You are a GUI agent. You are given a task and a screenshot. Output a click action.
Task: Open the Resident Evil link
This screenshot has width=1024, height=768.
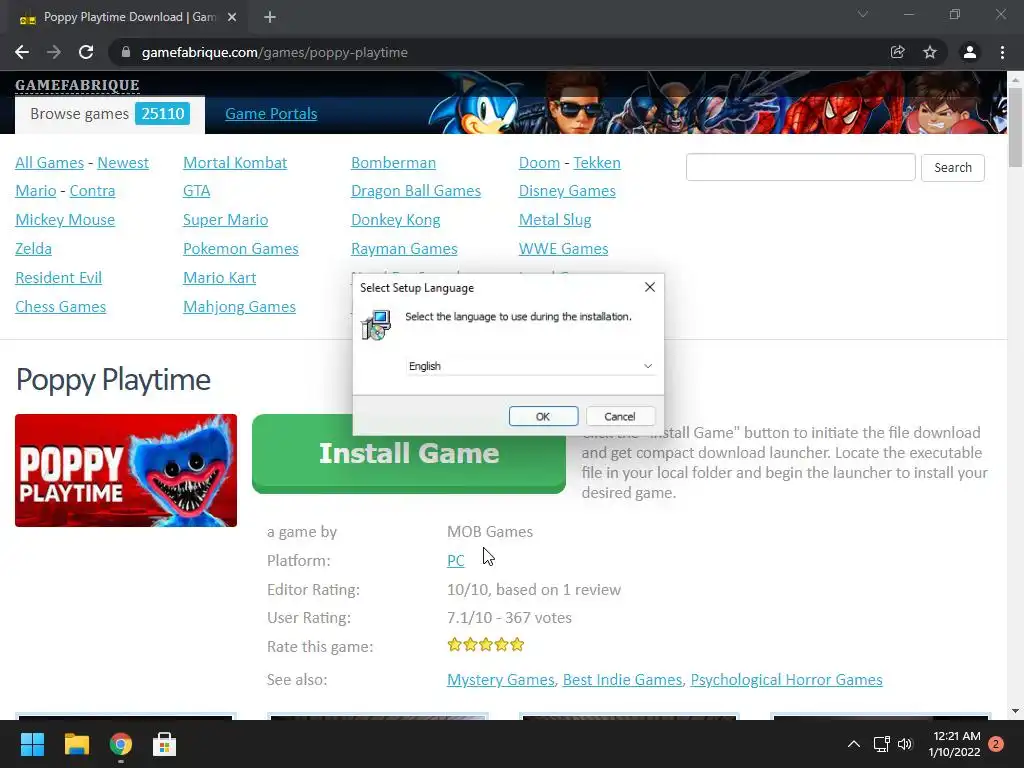point(58,278)
